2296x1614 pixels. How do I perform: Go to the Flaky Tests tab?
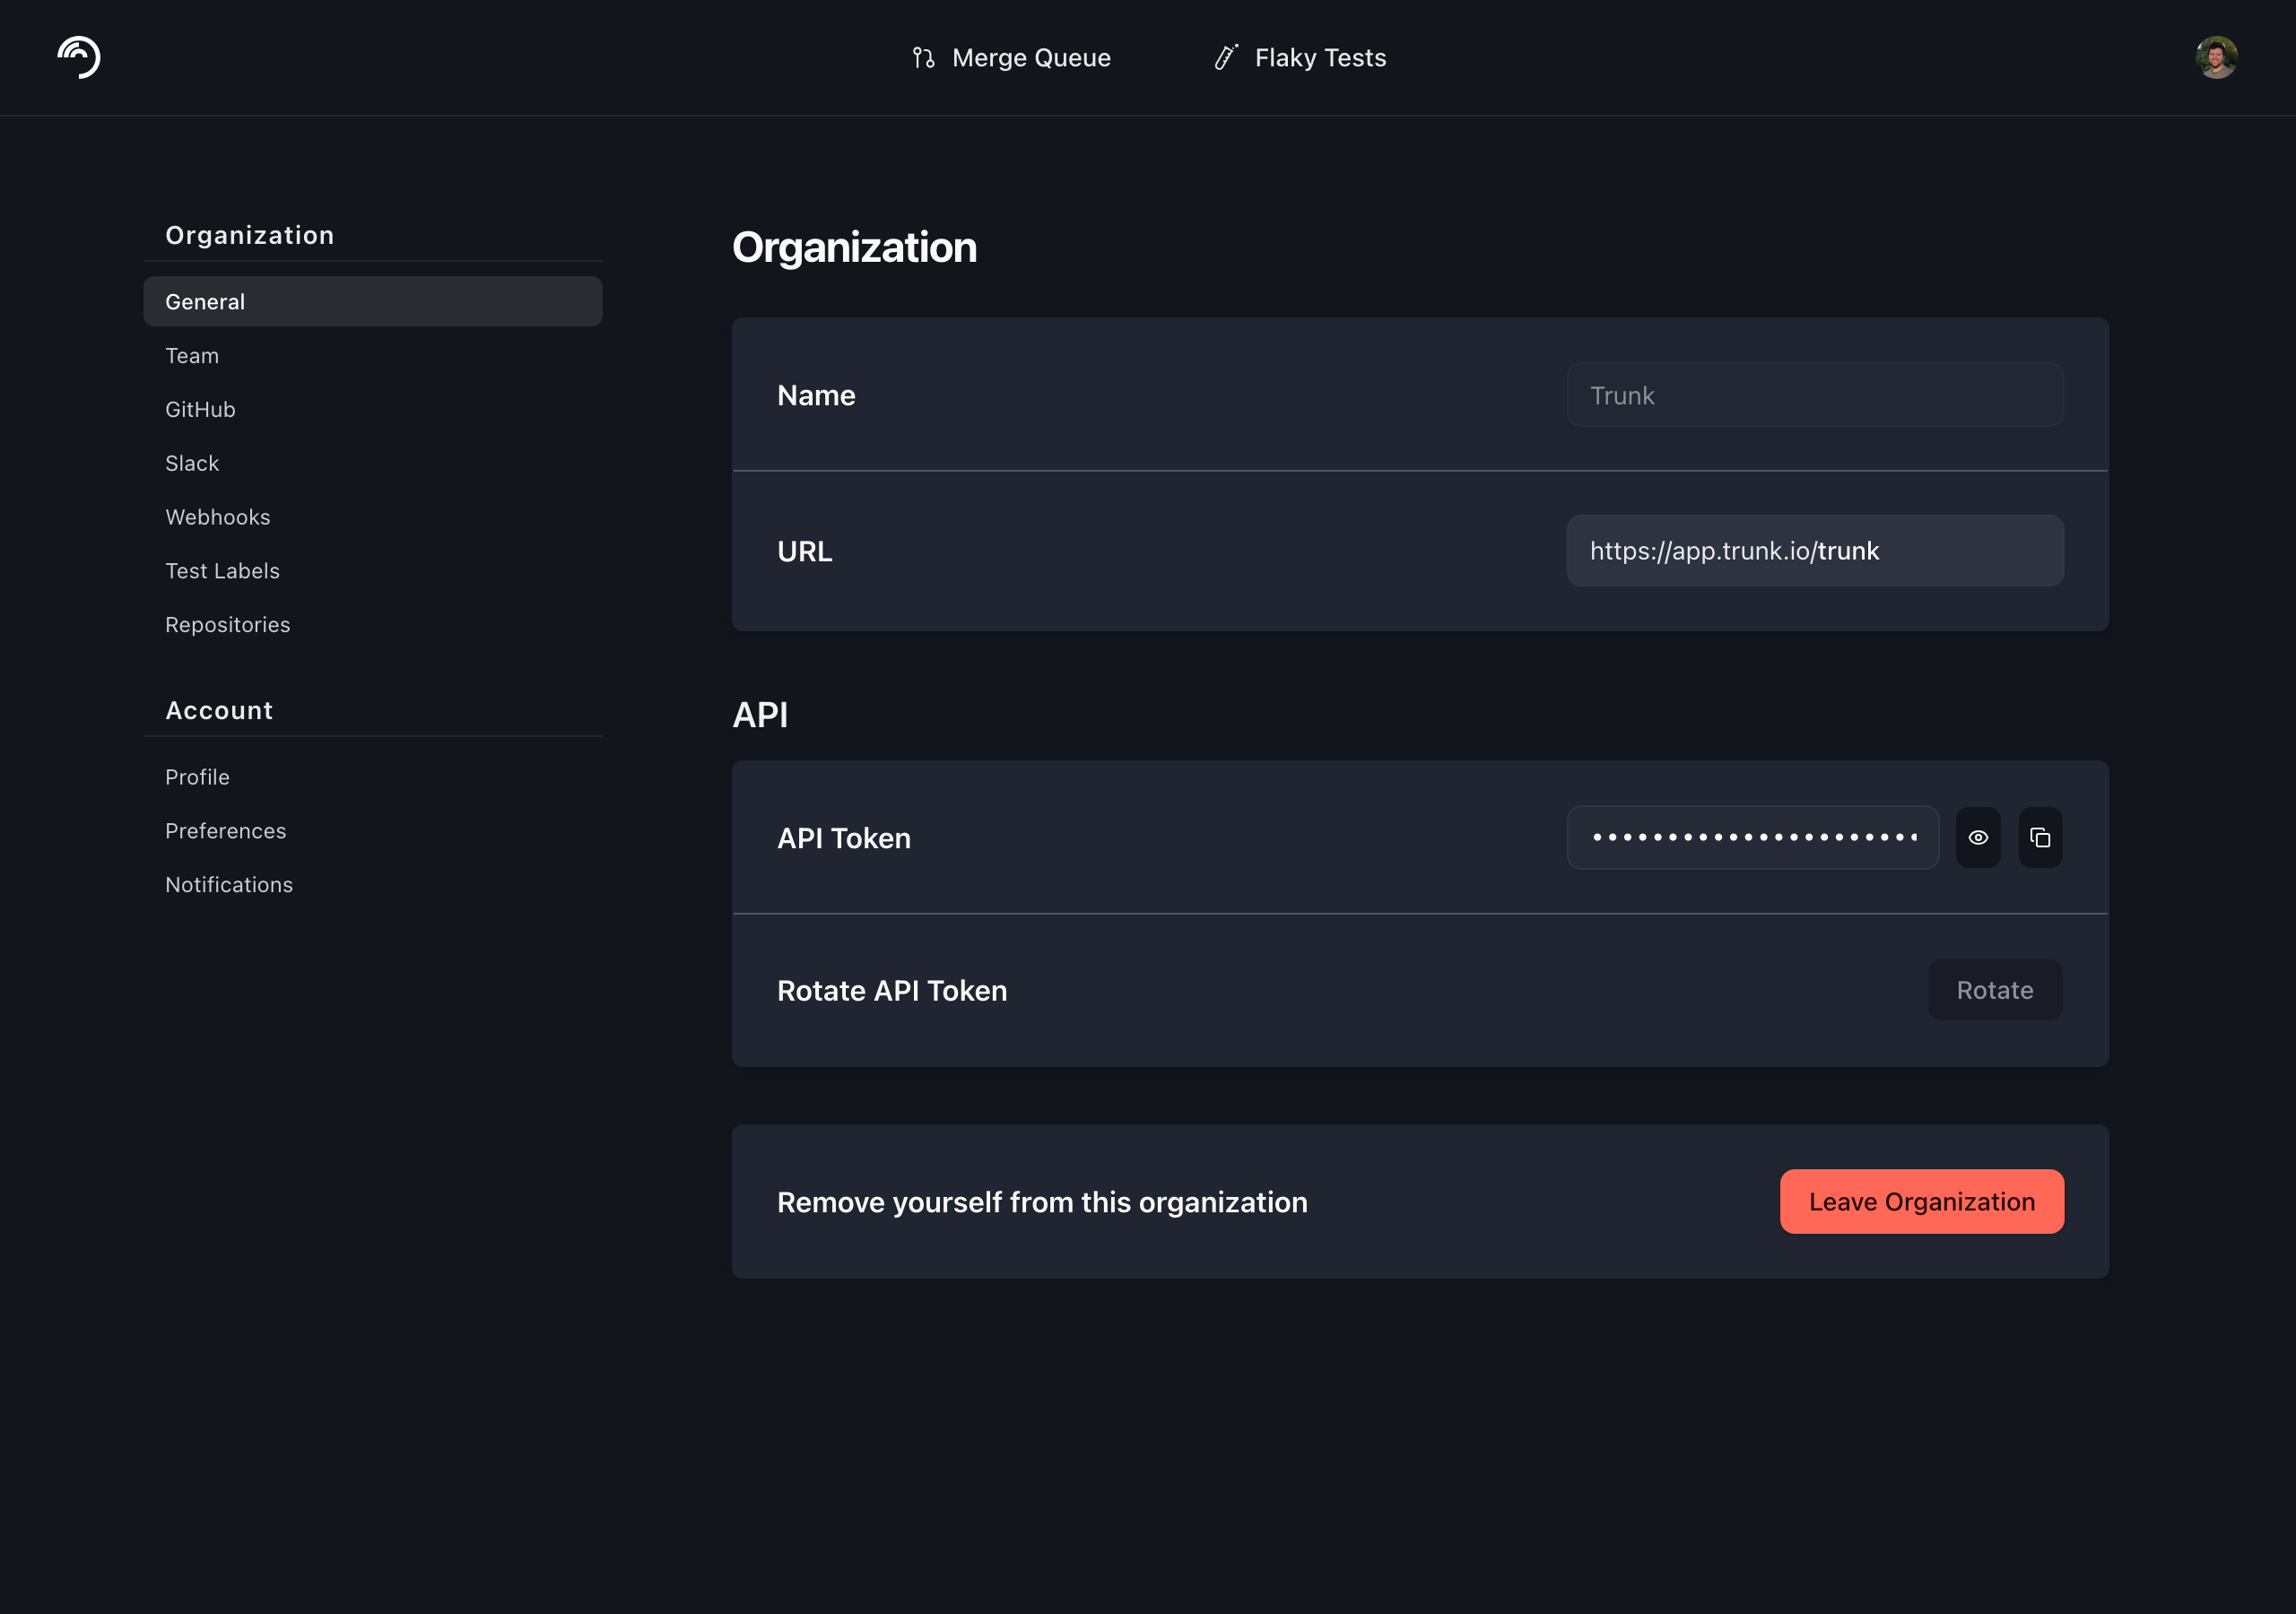[1300, 58]
